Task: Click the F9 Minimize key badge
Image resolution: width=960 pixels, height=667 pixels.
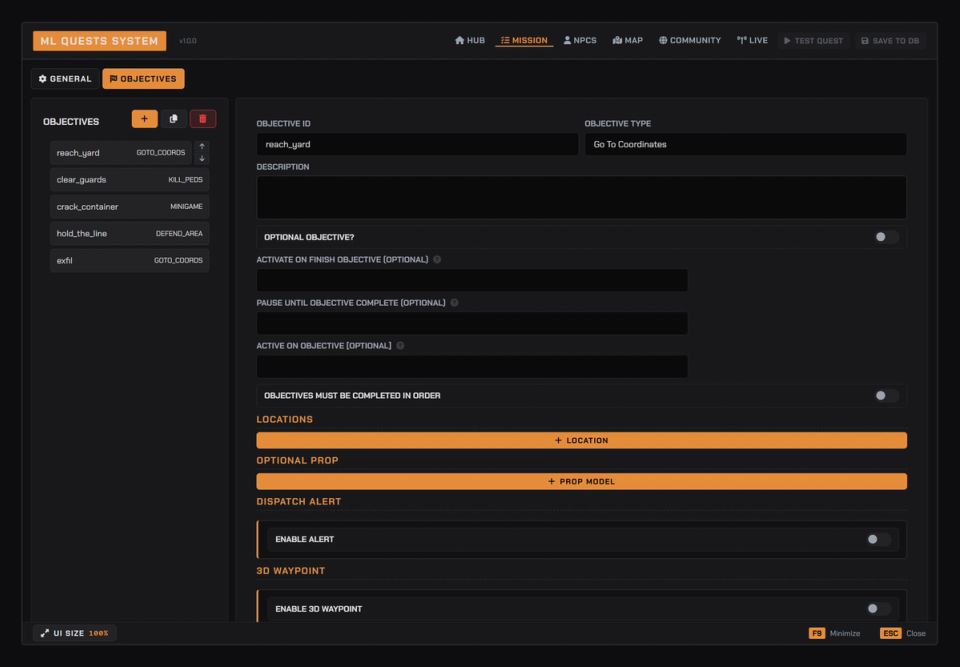Action: (817, 633)
